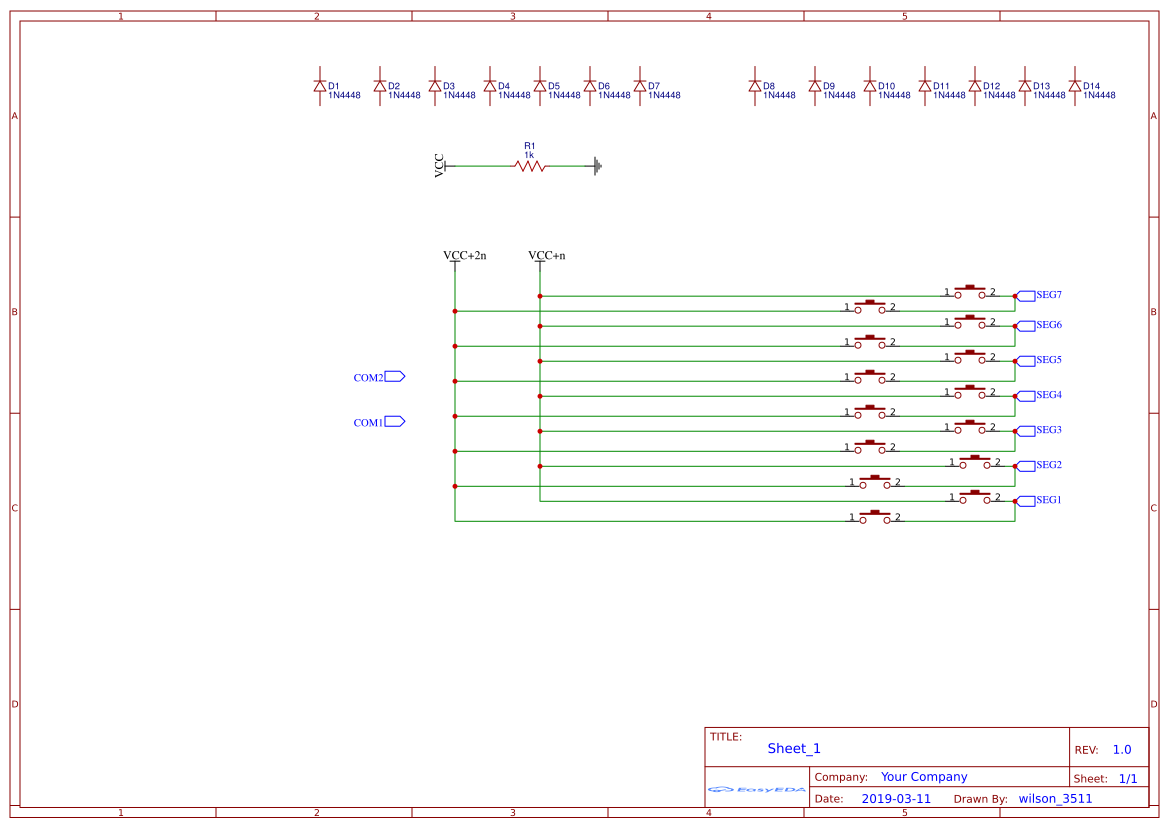Click the EasyEDA logo in the title block

[x=757, y=789]
